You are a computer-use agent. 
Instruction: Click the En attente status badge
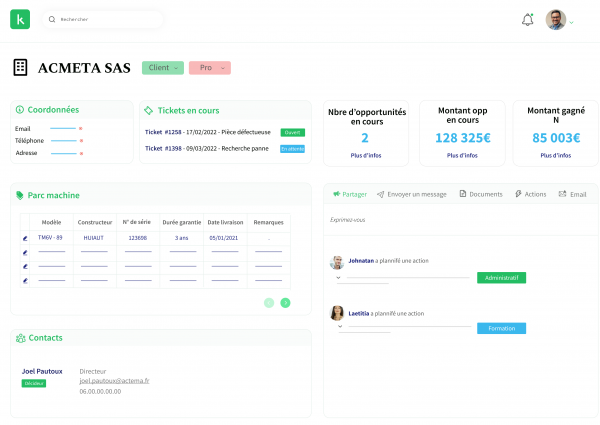(293, 149)
